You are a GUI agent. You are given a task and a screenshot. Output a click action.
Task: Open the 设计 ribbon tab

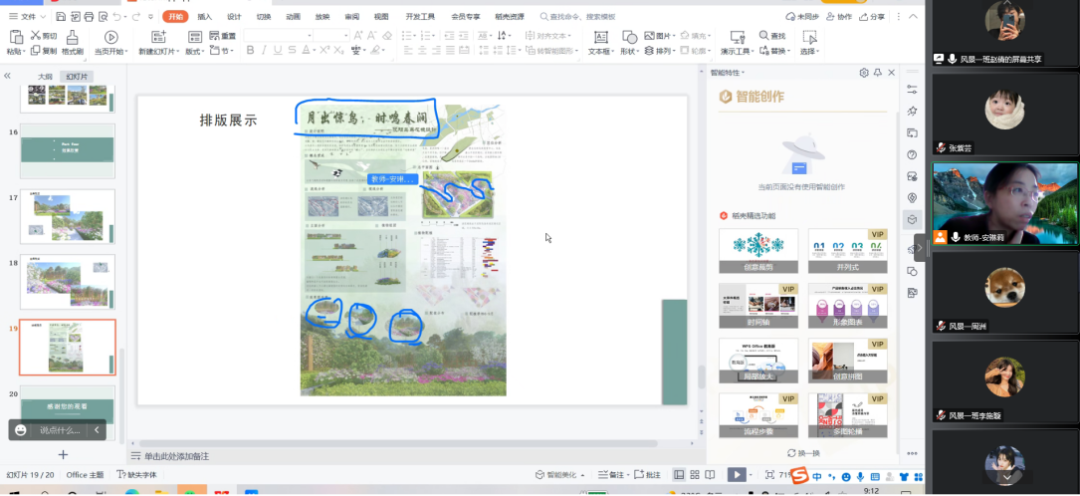tap(234, 17)
